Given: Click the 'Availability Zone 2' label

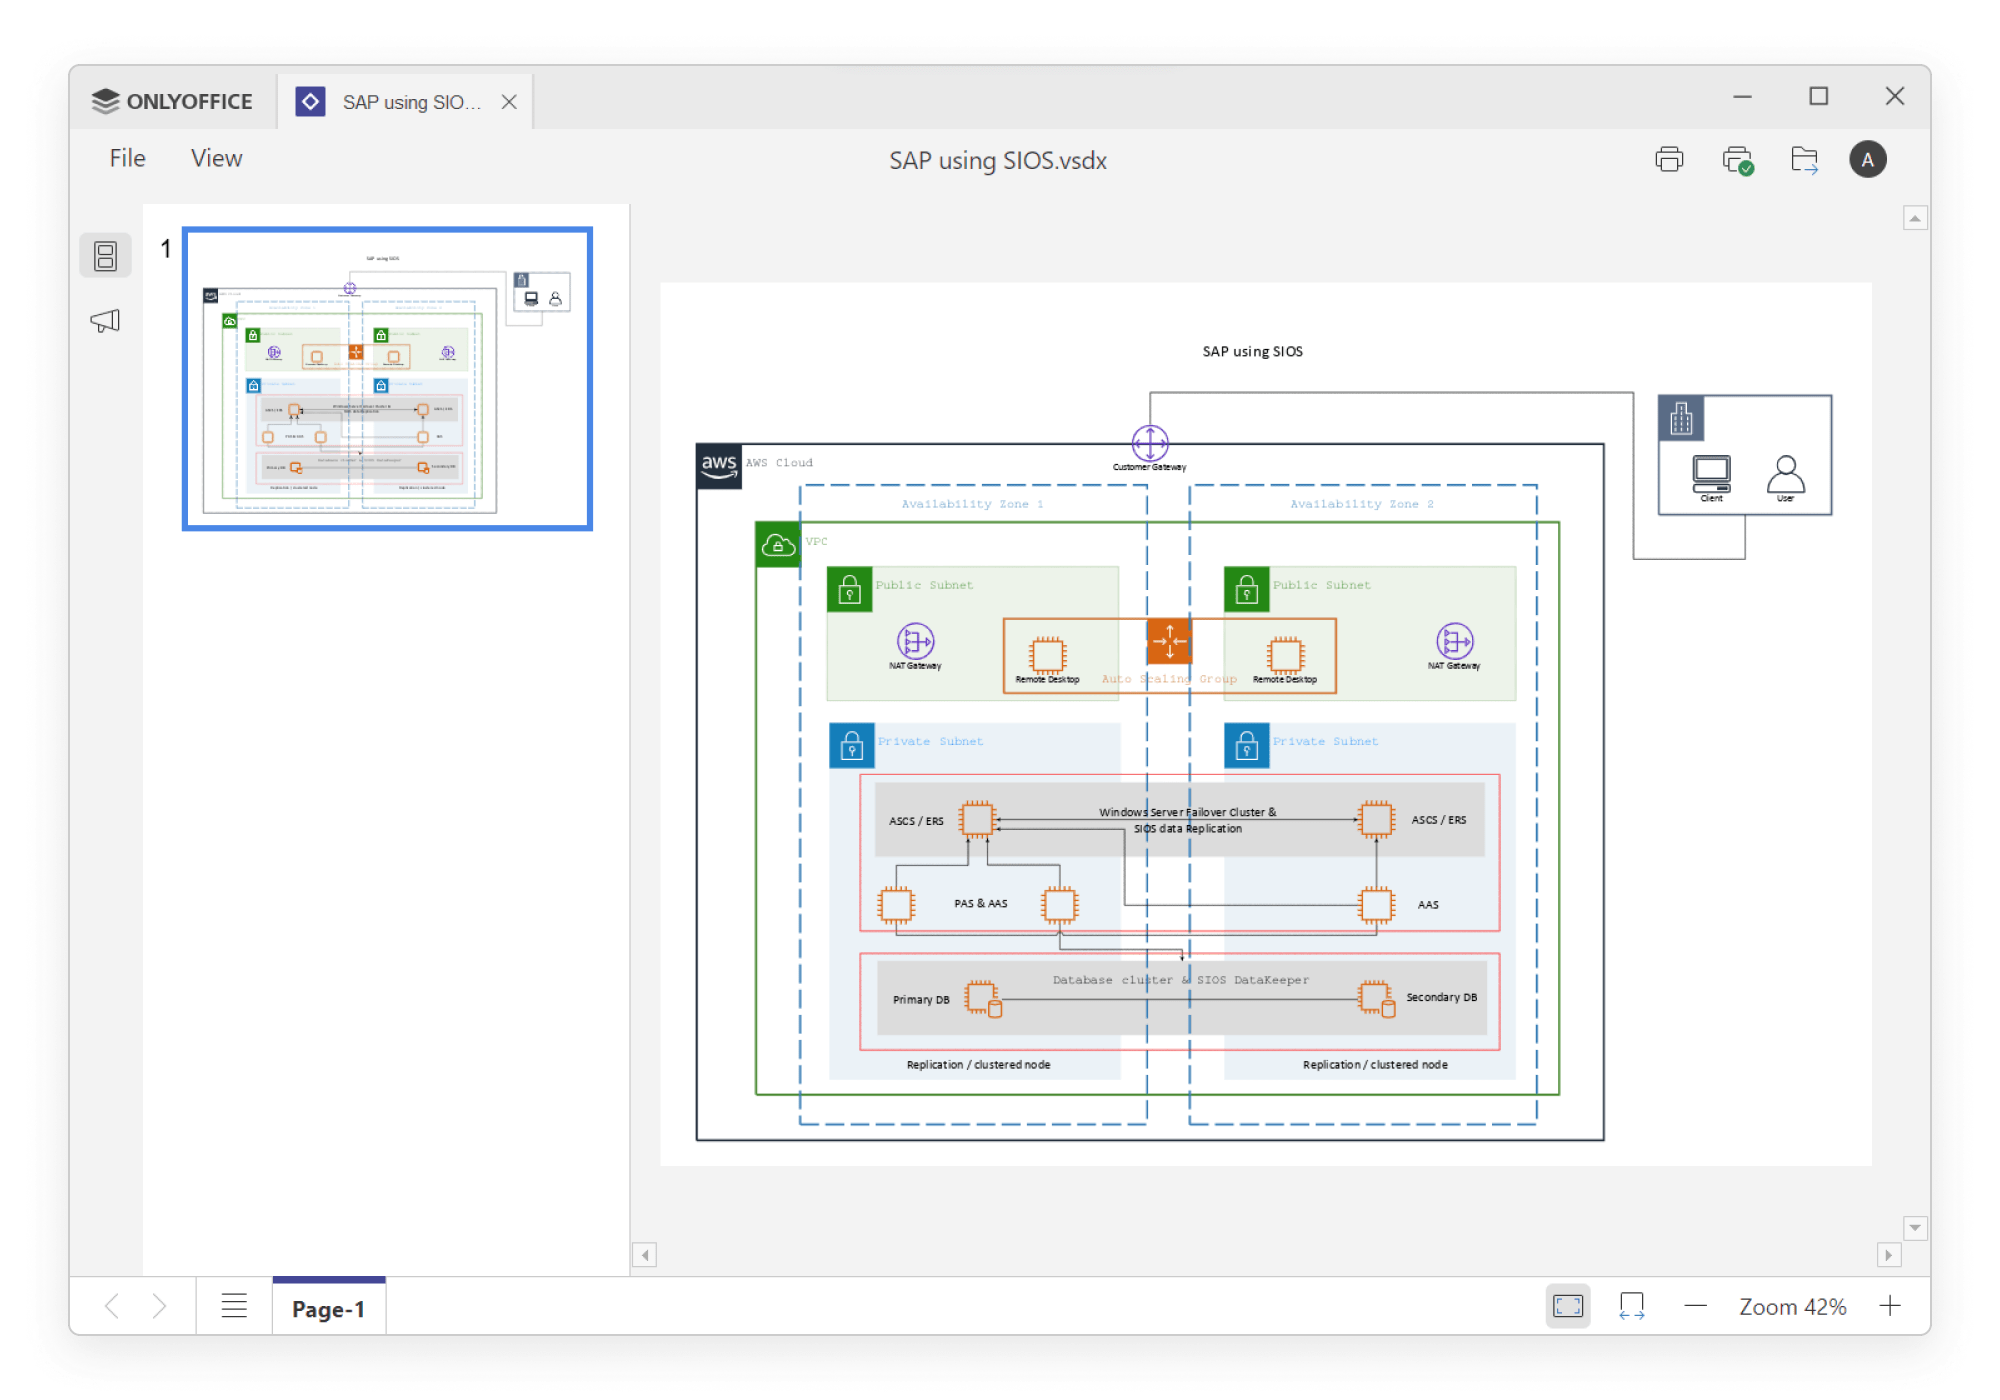Looking at the screenshot, I should point(1361,504).
